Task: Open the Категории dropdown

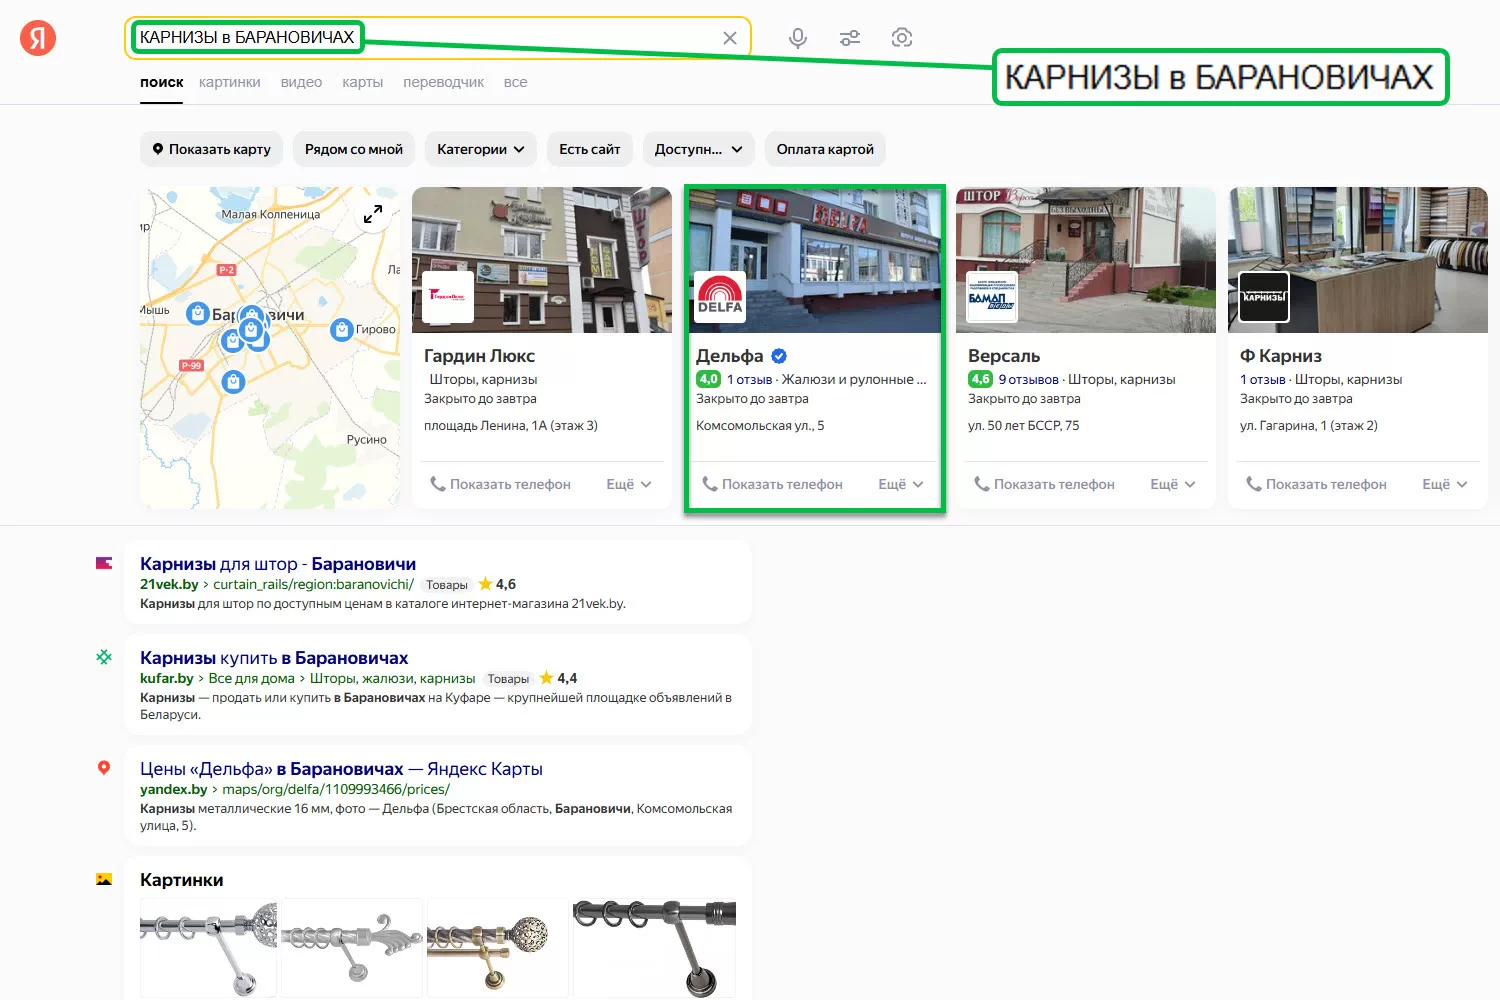Action: pyautogui.click(x=480, y=149)
